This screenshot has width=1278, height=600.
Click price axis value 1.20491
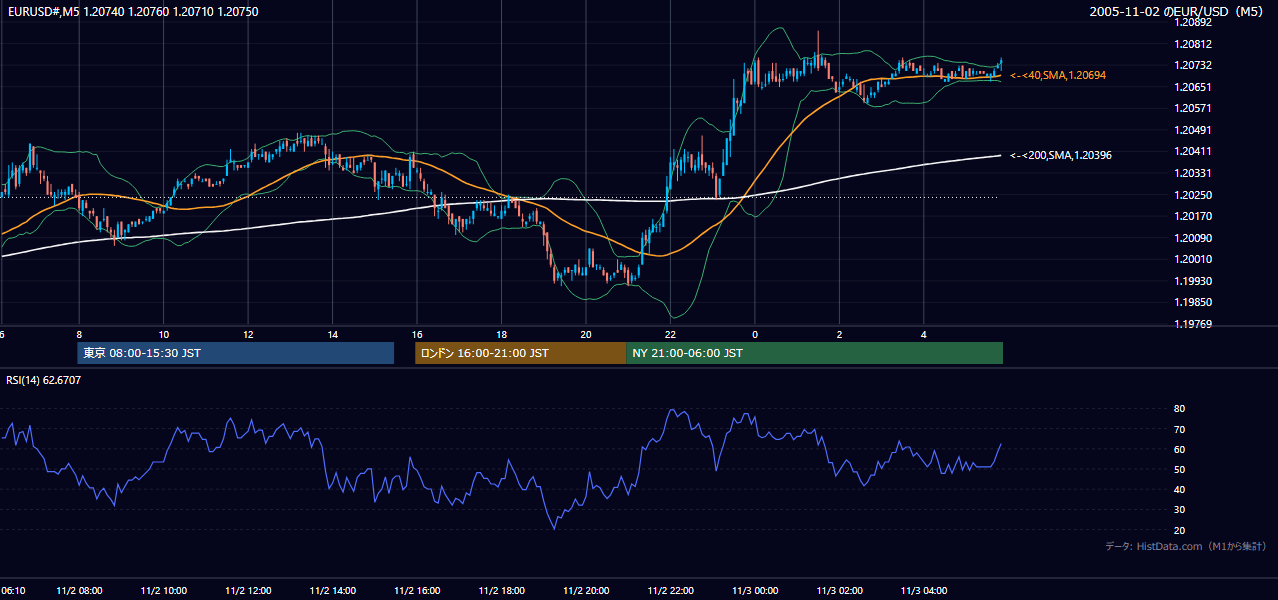(x=1192, y=130)
